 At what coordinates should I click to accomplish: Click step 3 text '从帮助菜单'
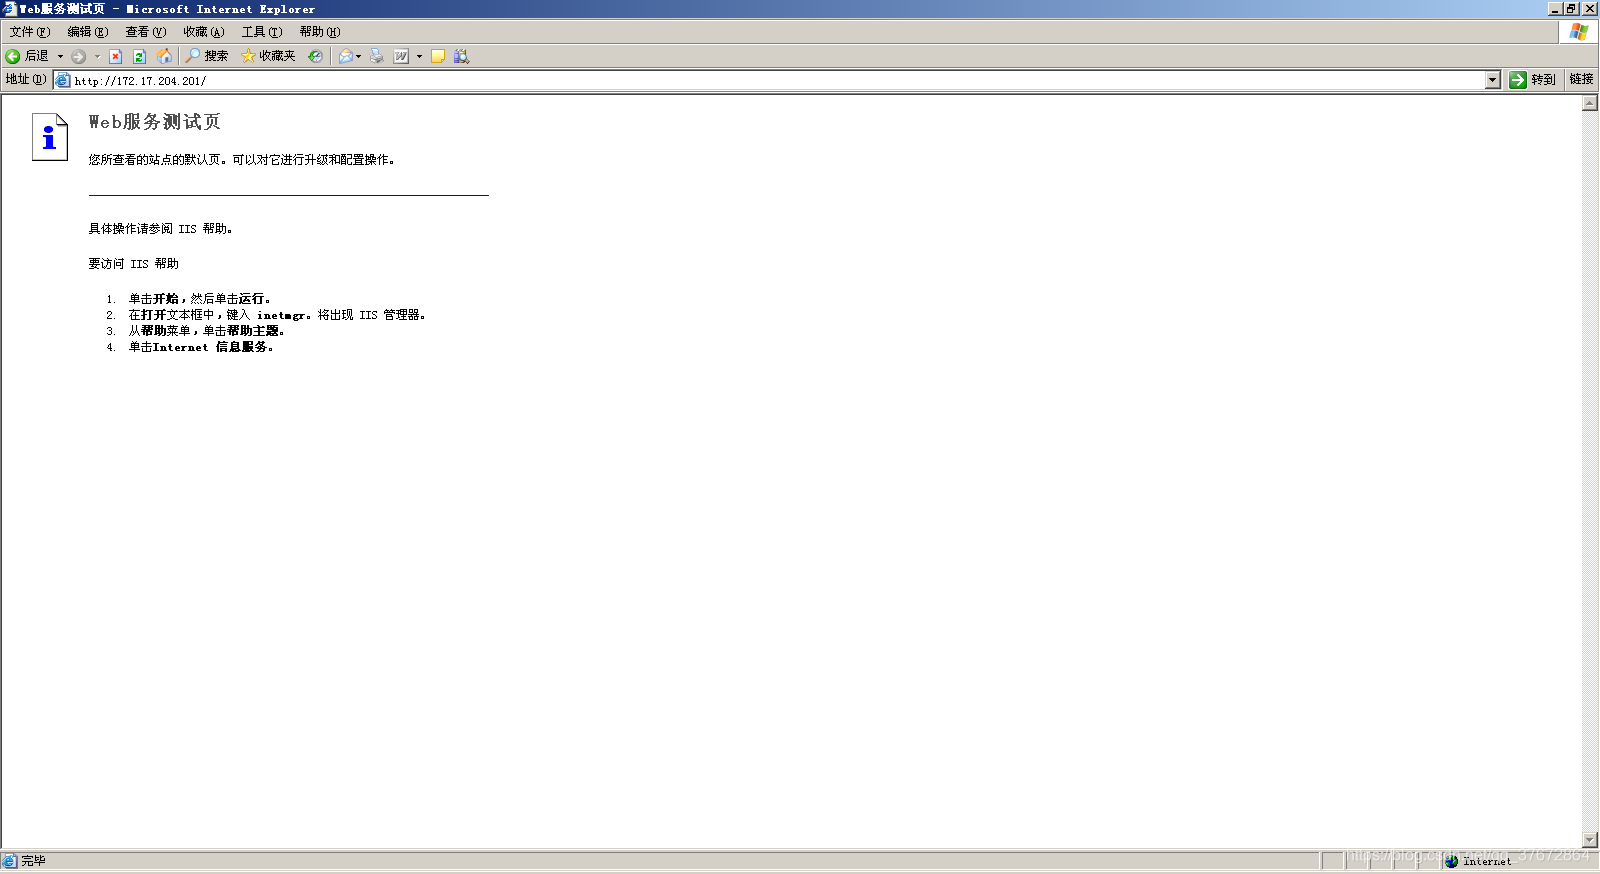tap(206, 331)
